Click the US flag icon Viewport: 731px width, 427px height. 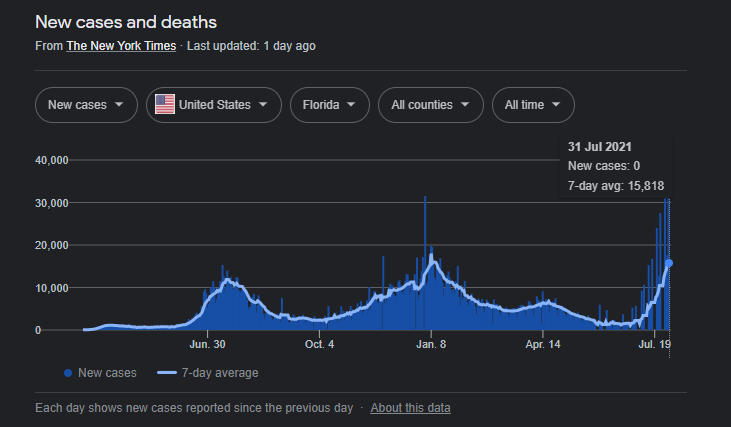(165, 105)
